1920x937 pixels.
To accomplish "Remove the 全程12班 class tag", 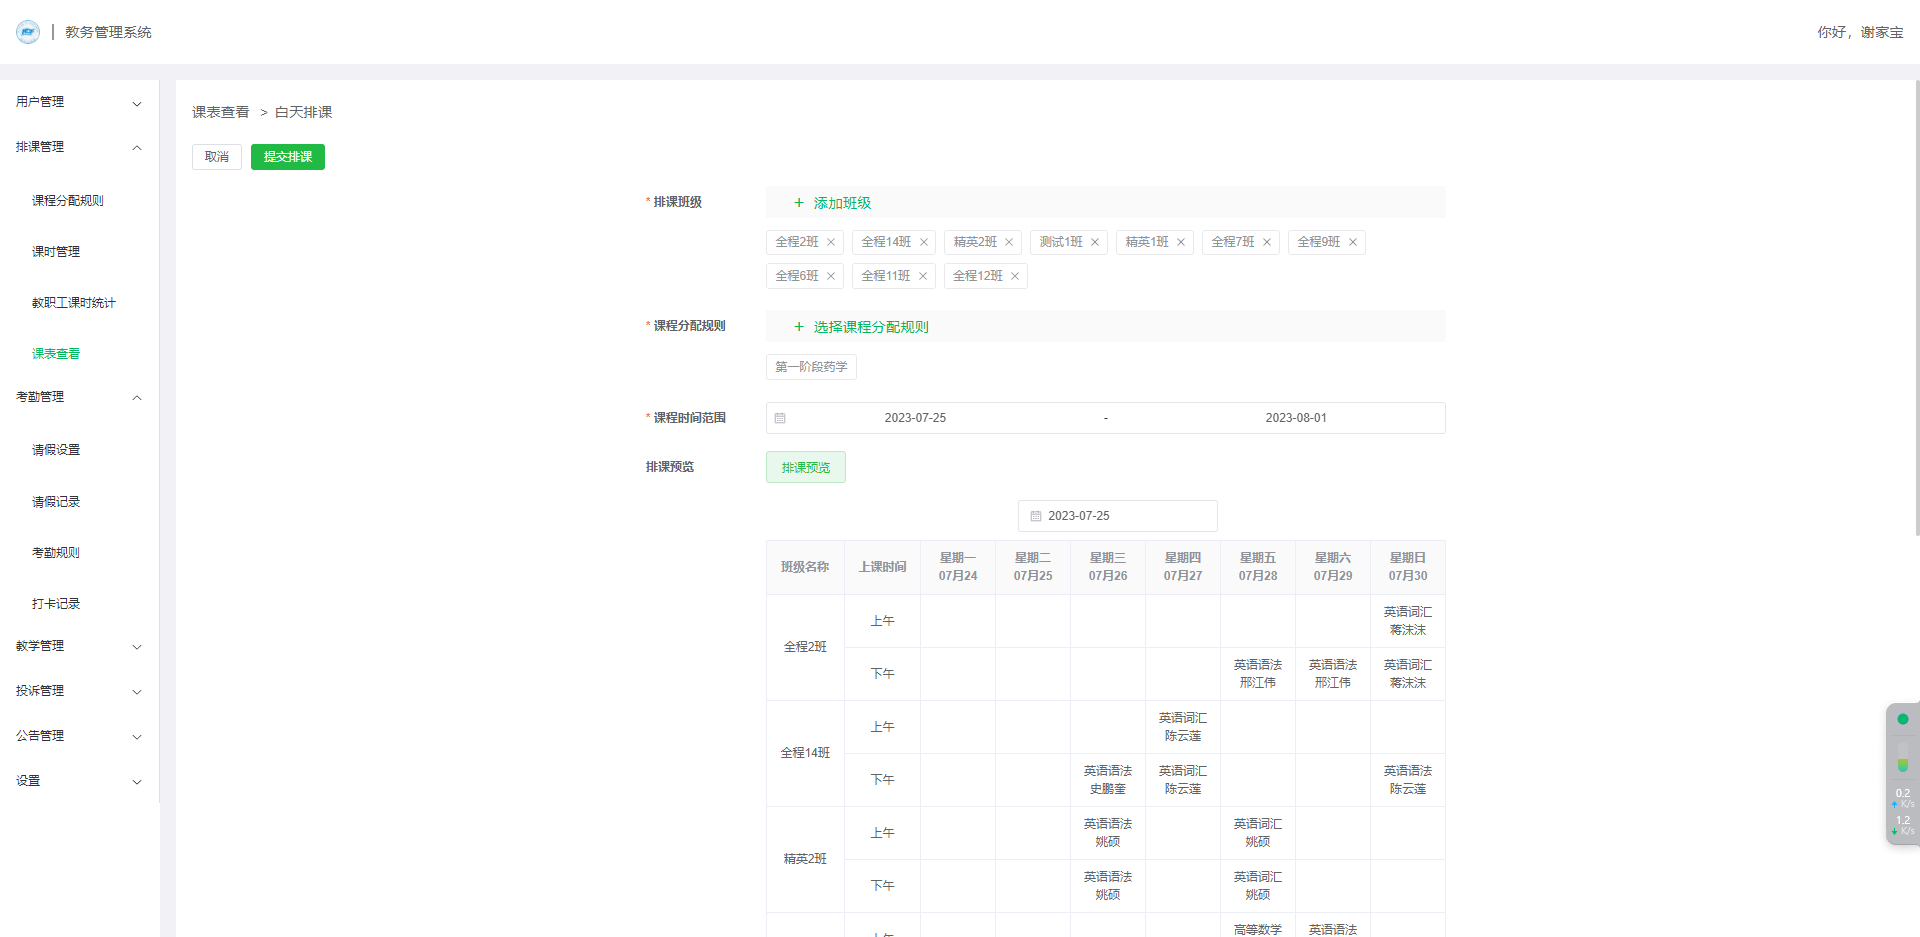I will click(1015, 276).
